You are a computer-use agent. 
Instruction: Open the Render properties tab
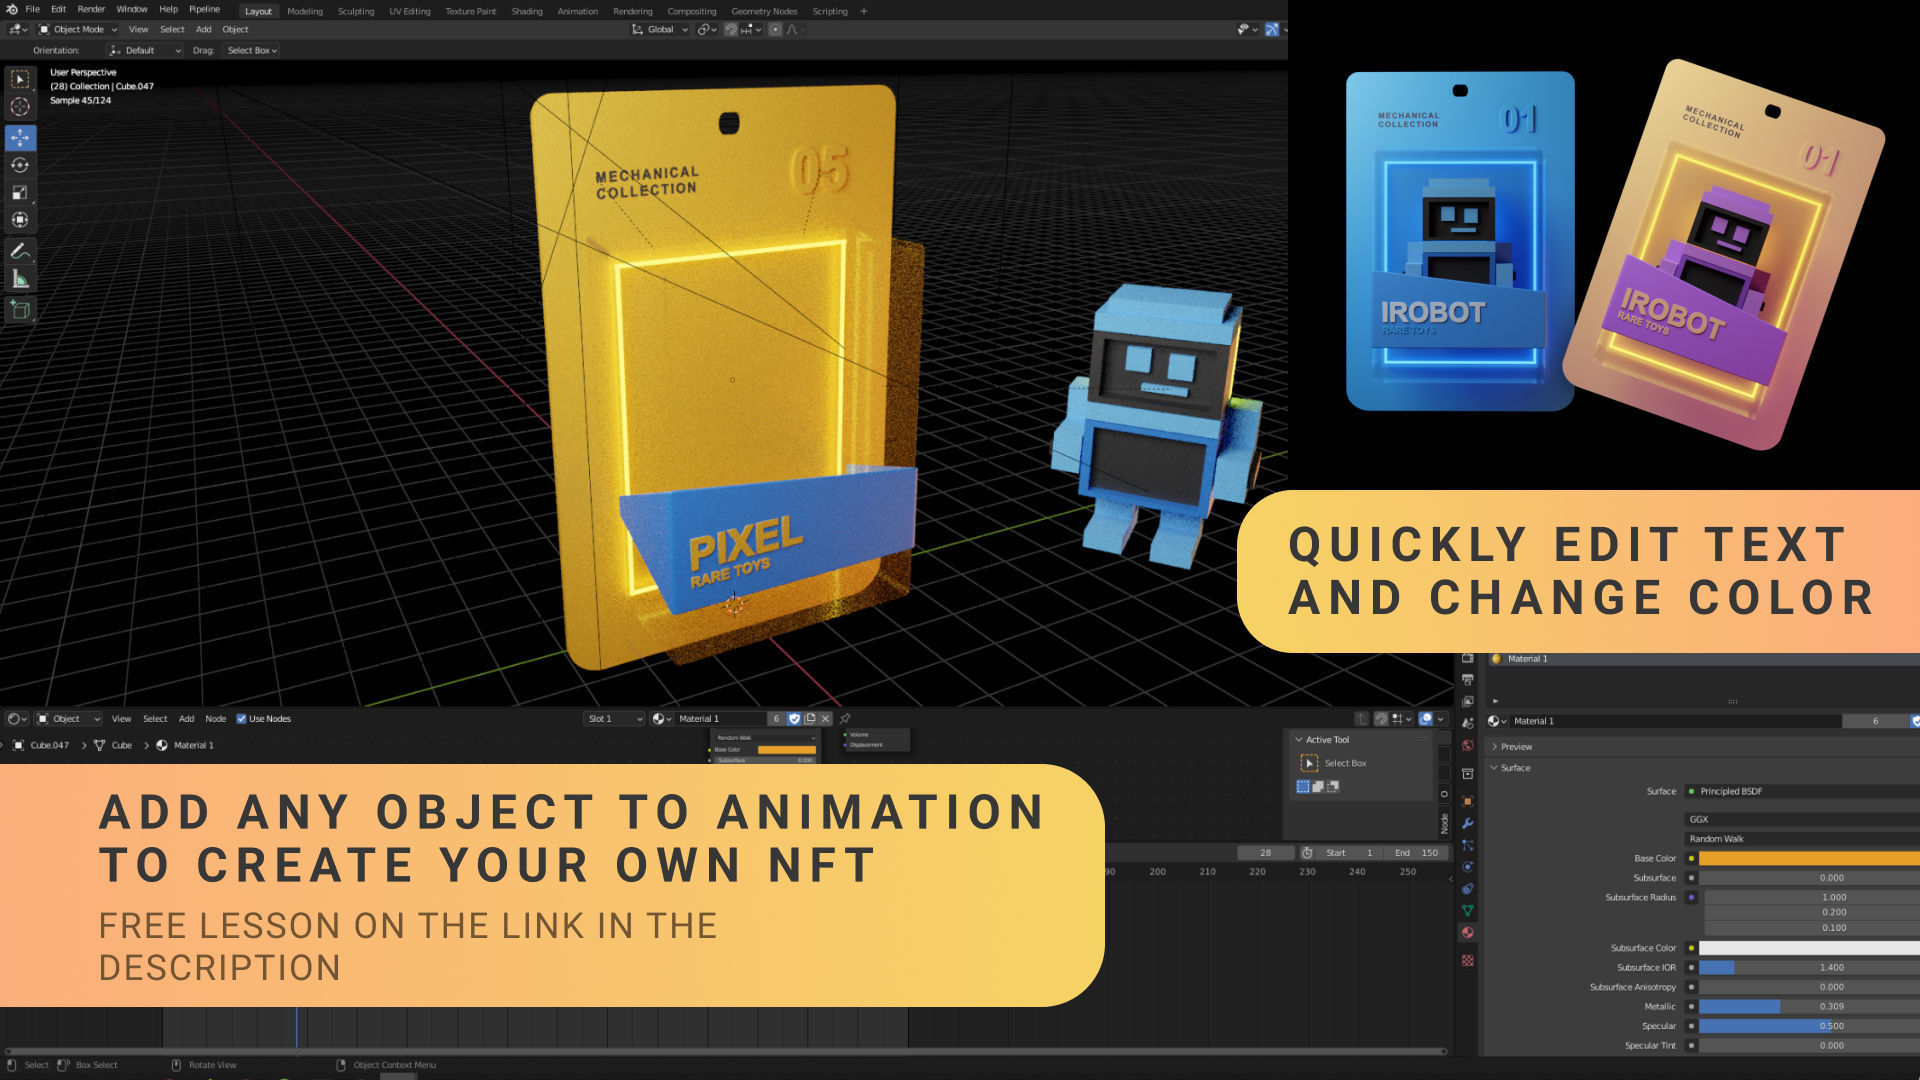click(x=1467, y=658)
